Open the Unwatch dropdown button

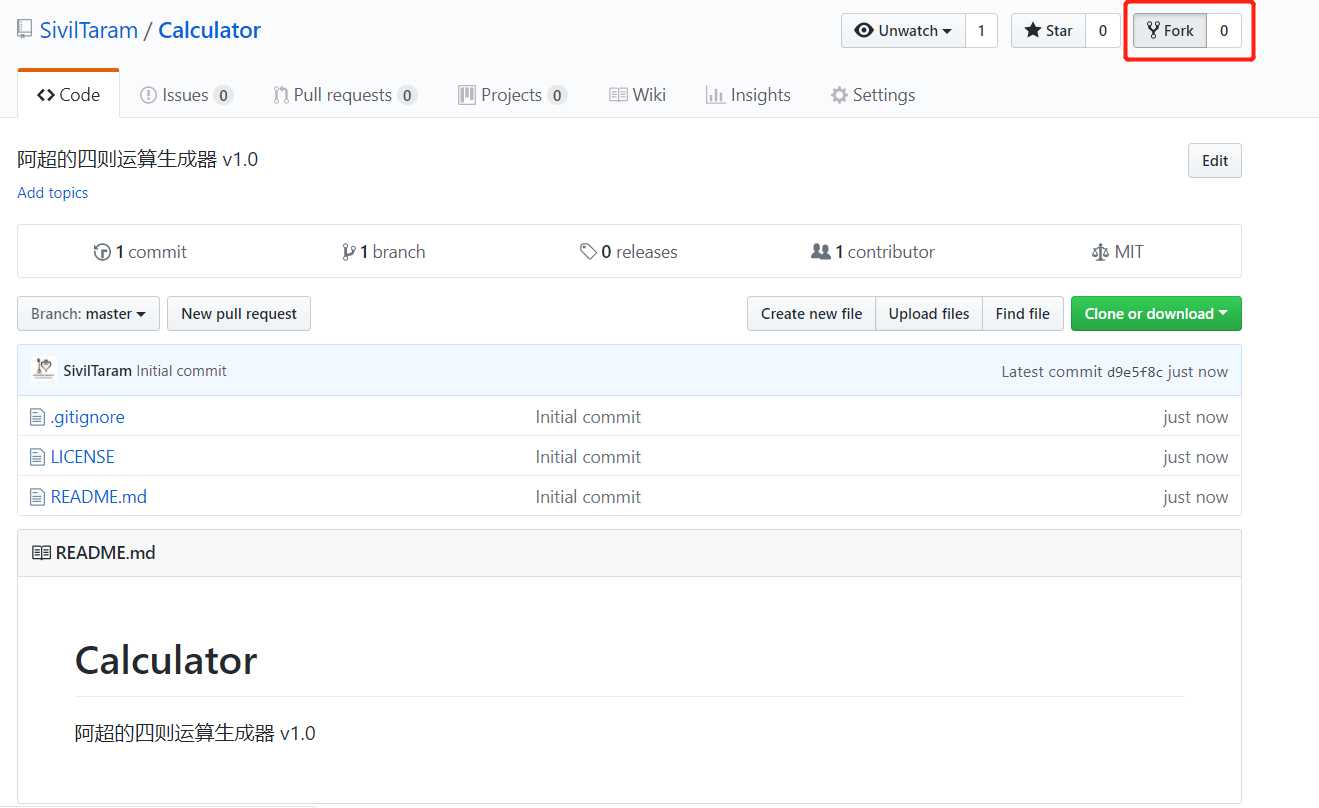click(903, 31)
